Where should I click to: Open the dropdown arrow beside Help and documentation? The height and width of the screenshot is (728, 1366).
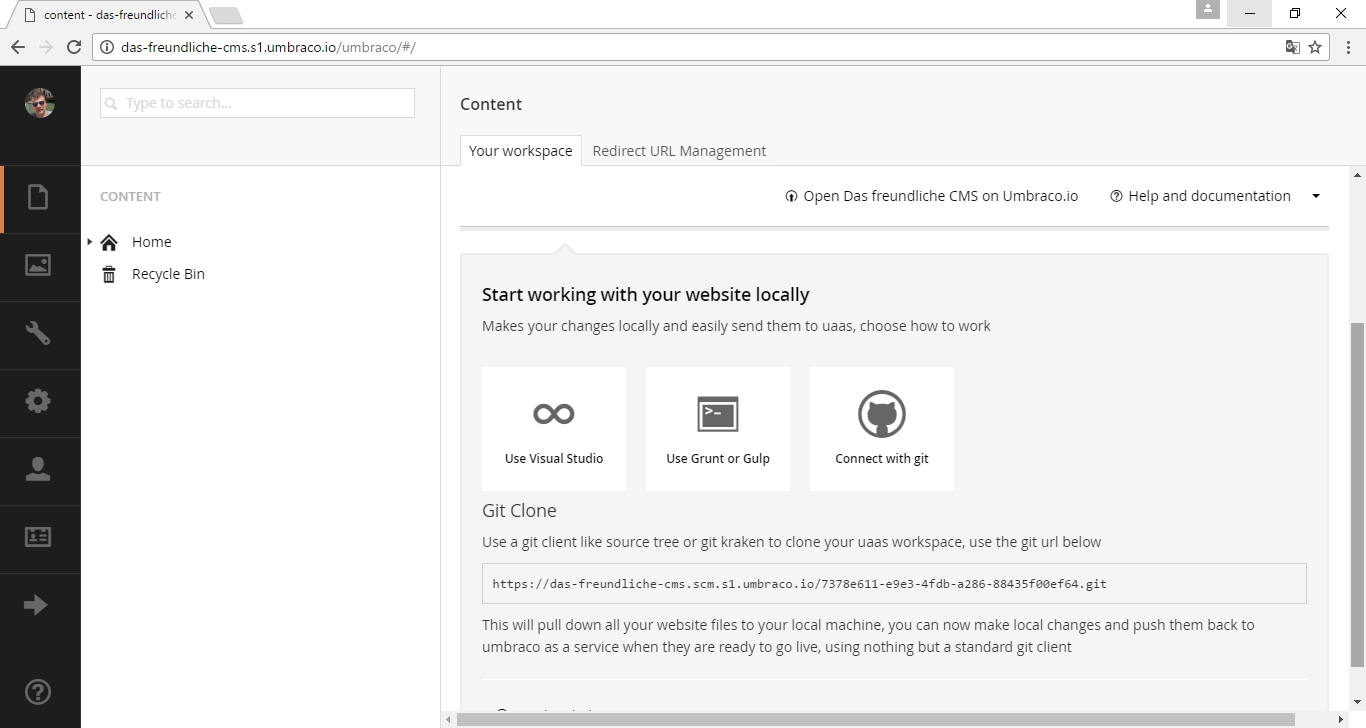pyautogui.click(x=1316, y=196)
